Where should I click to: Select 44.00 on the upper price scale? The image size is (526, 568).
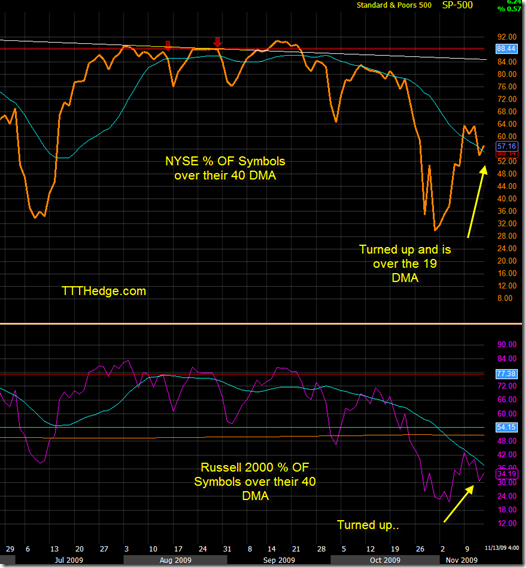coord(507,186)
